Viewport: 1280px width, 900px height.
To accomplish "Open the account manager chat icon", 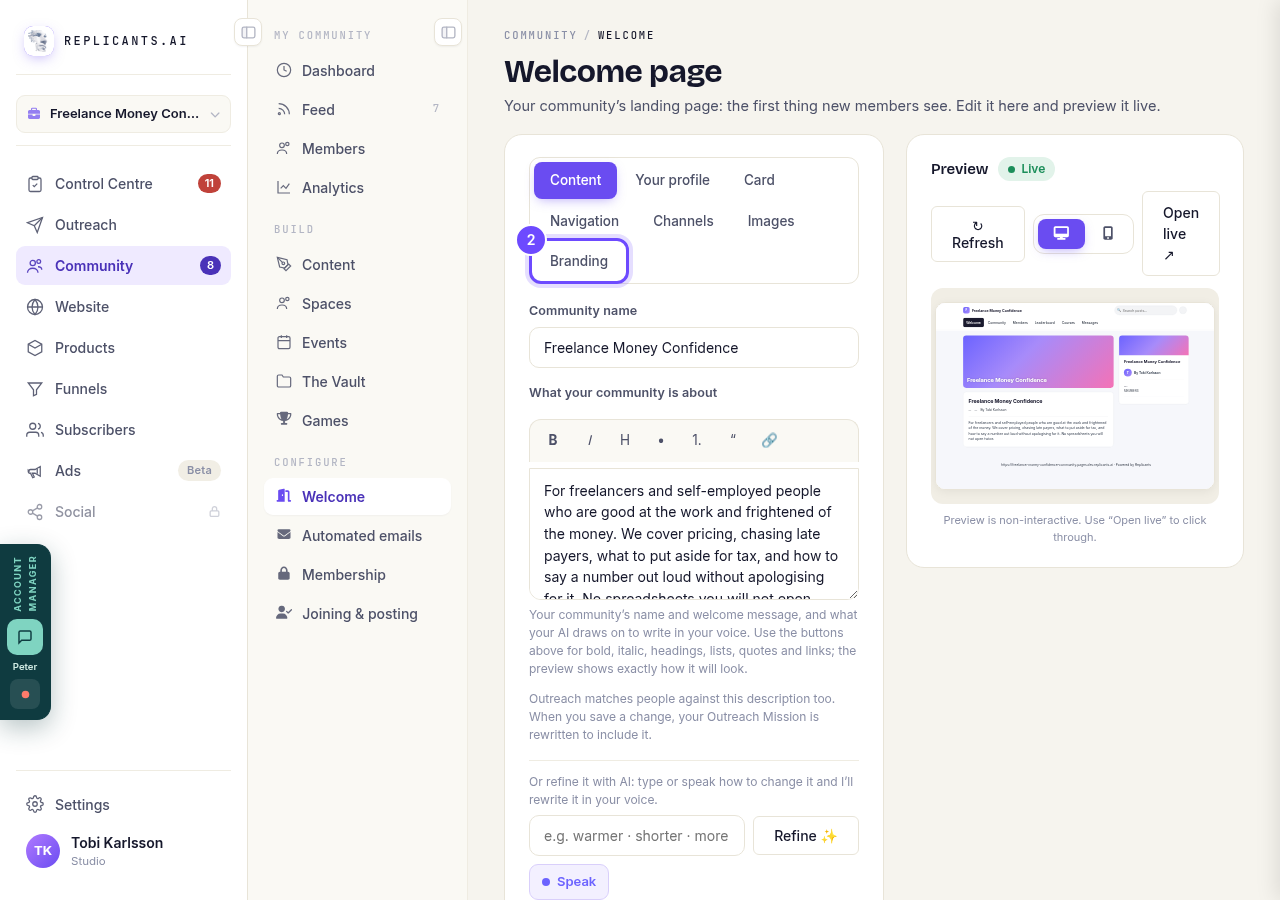I will pos(25,637).
